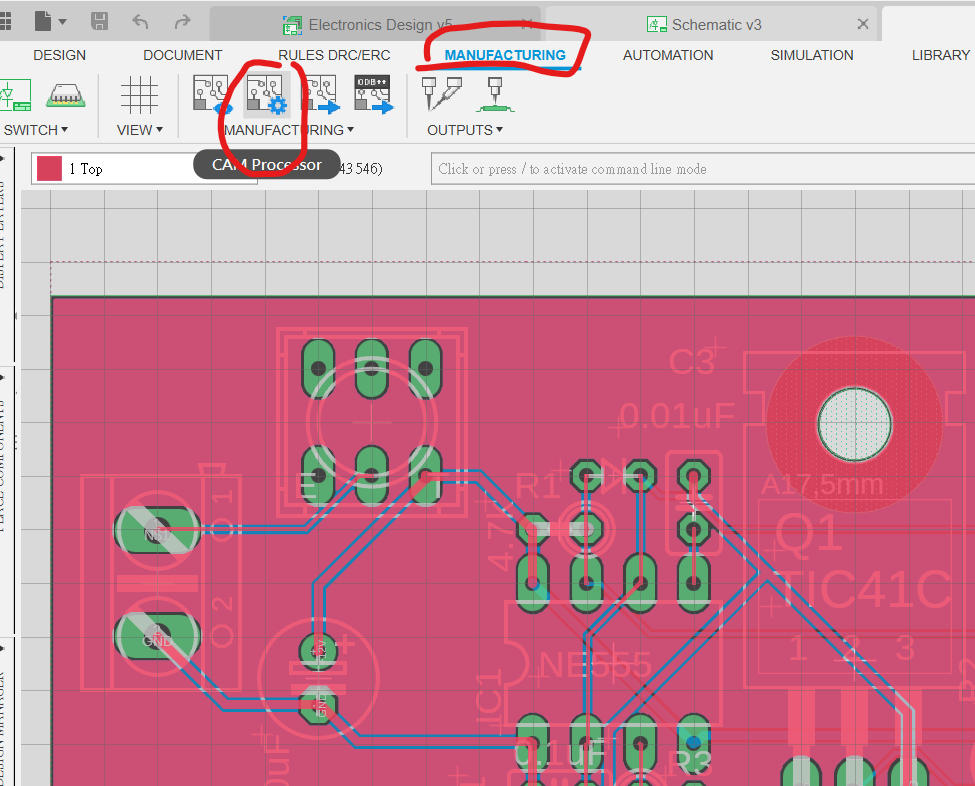Switch to the Schematic v3 document tab
Viewport: 975px width, 786px height.
[x=717, y=24]
